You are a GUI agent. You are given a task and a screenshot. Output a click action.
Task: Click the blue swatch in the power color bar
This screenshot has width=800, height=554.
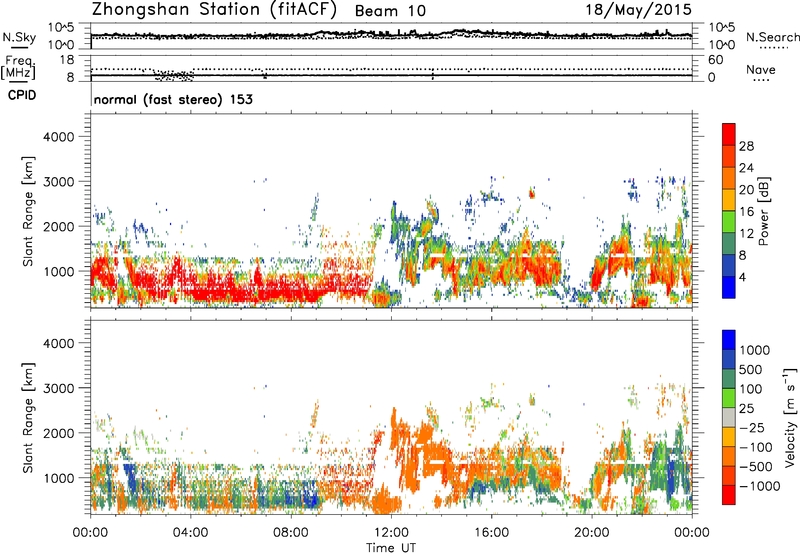[x=729, y=287]
